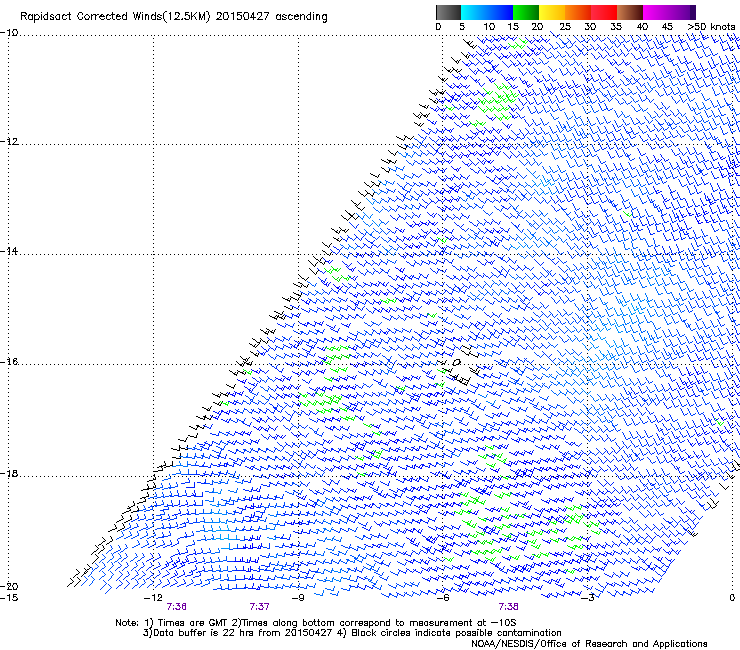This screenshot has width=740, height=650.
Task: Click the '-10' latitude axis label
Action: click(x=9, y=33)
